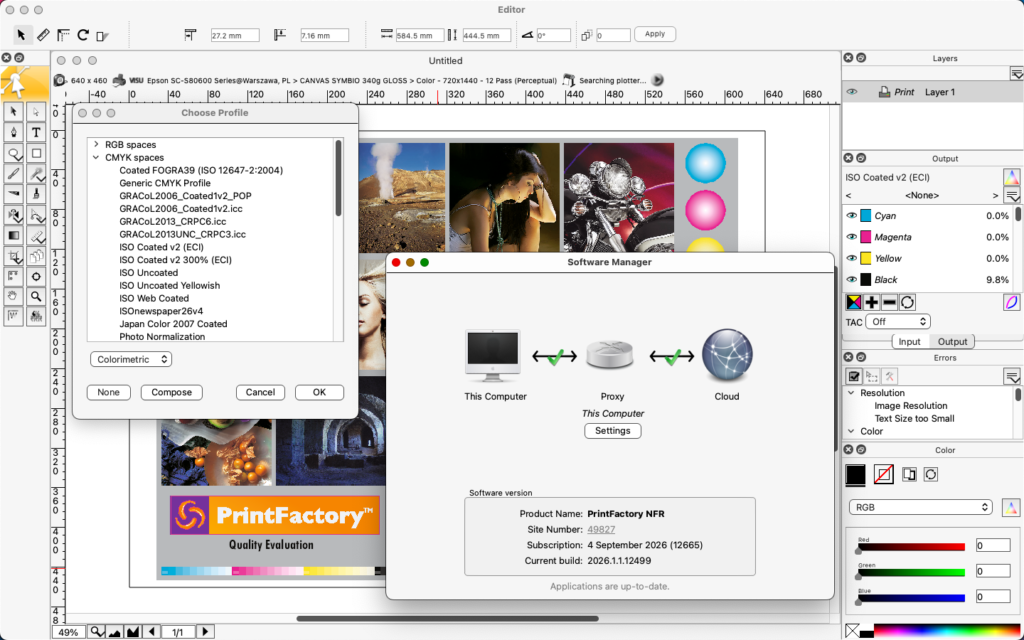Click the arrow pointer tool in top toolbar

click(x=21, y=35)
